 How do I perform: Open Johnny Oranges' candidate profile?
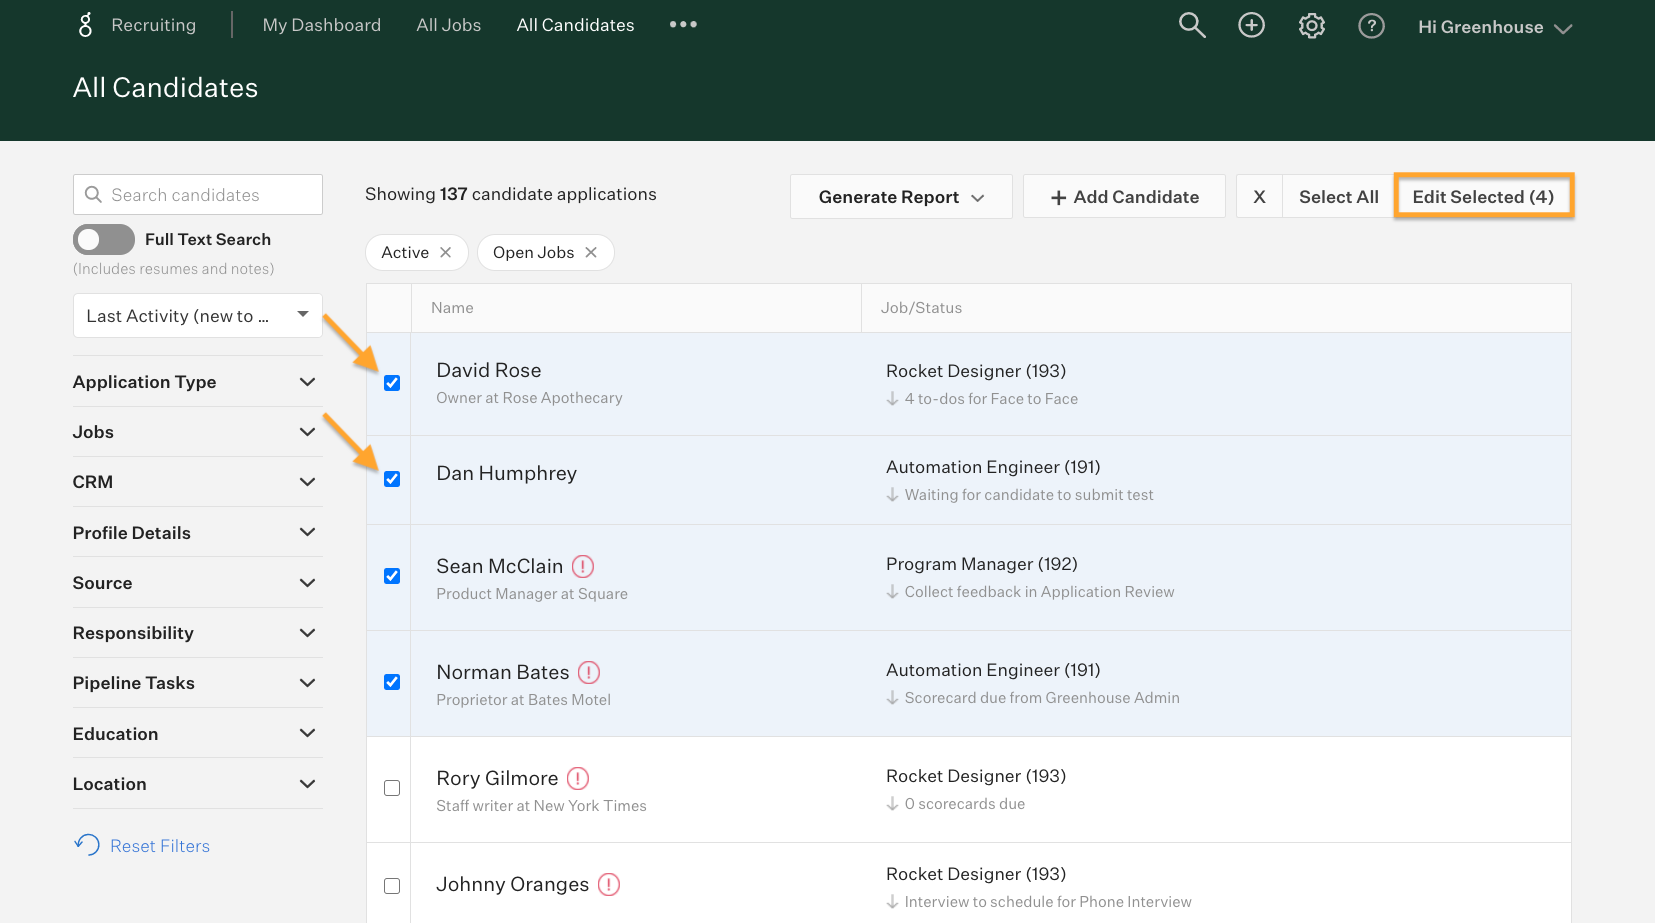tap(513, 884)
